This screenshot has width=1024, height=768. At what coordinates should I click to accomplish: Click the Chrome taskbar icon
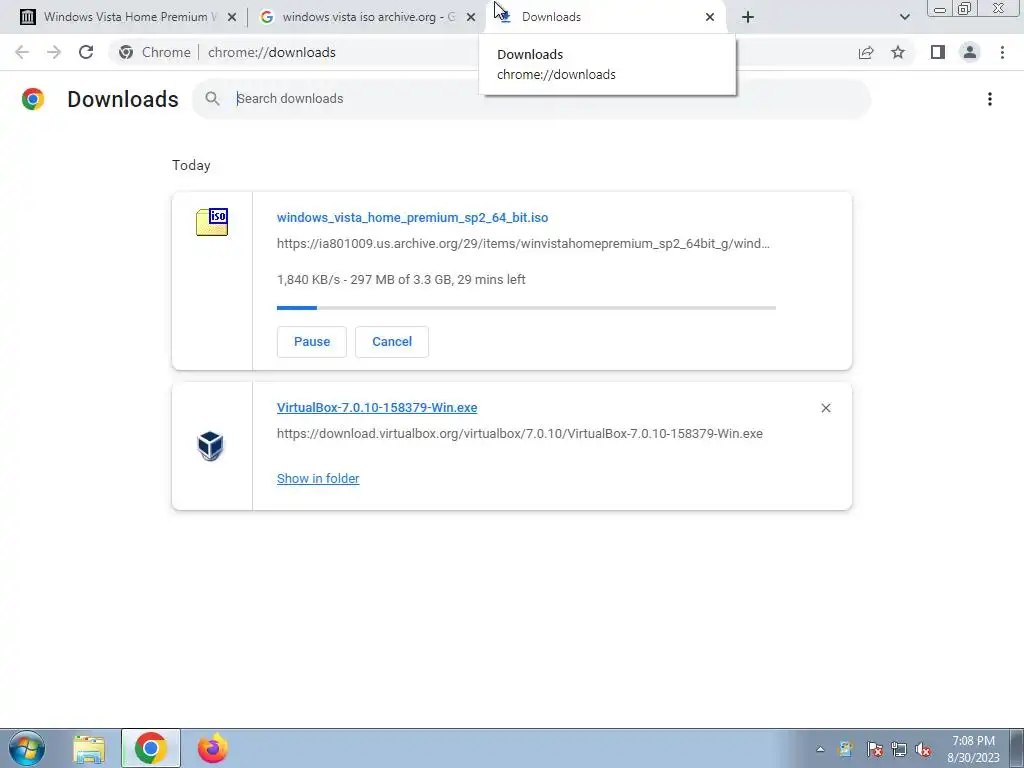point(151,748)
